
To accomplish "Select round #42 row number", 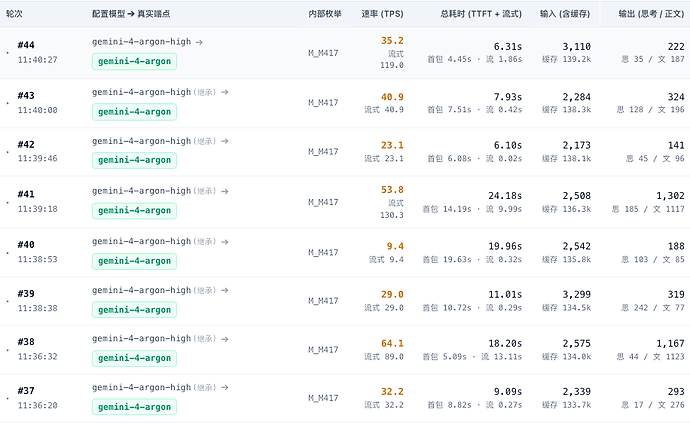I will coord(26,144).
